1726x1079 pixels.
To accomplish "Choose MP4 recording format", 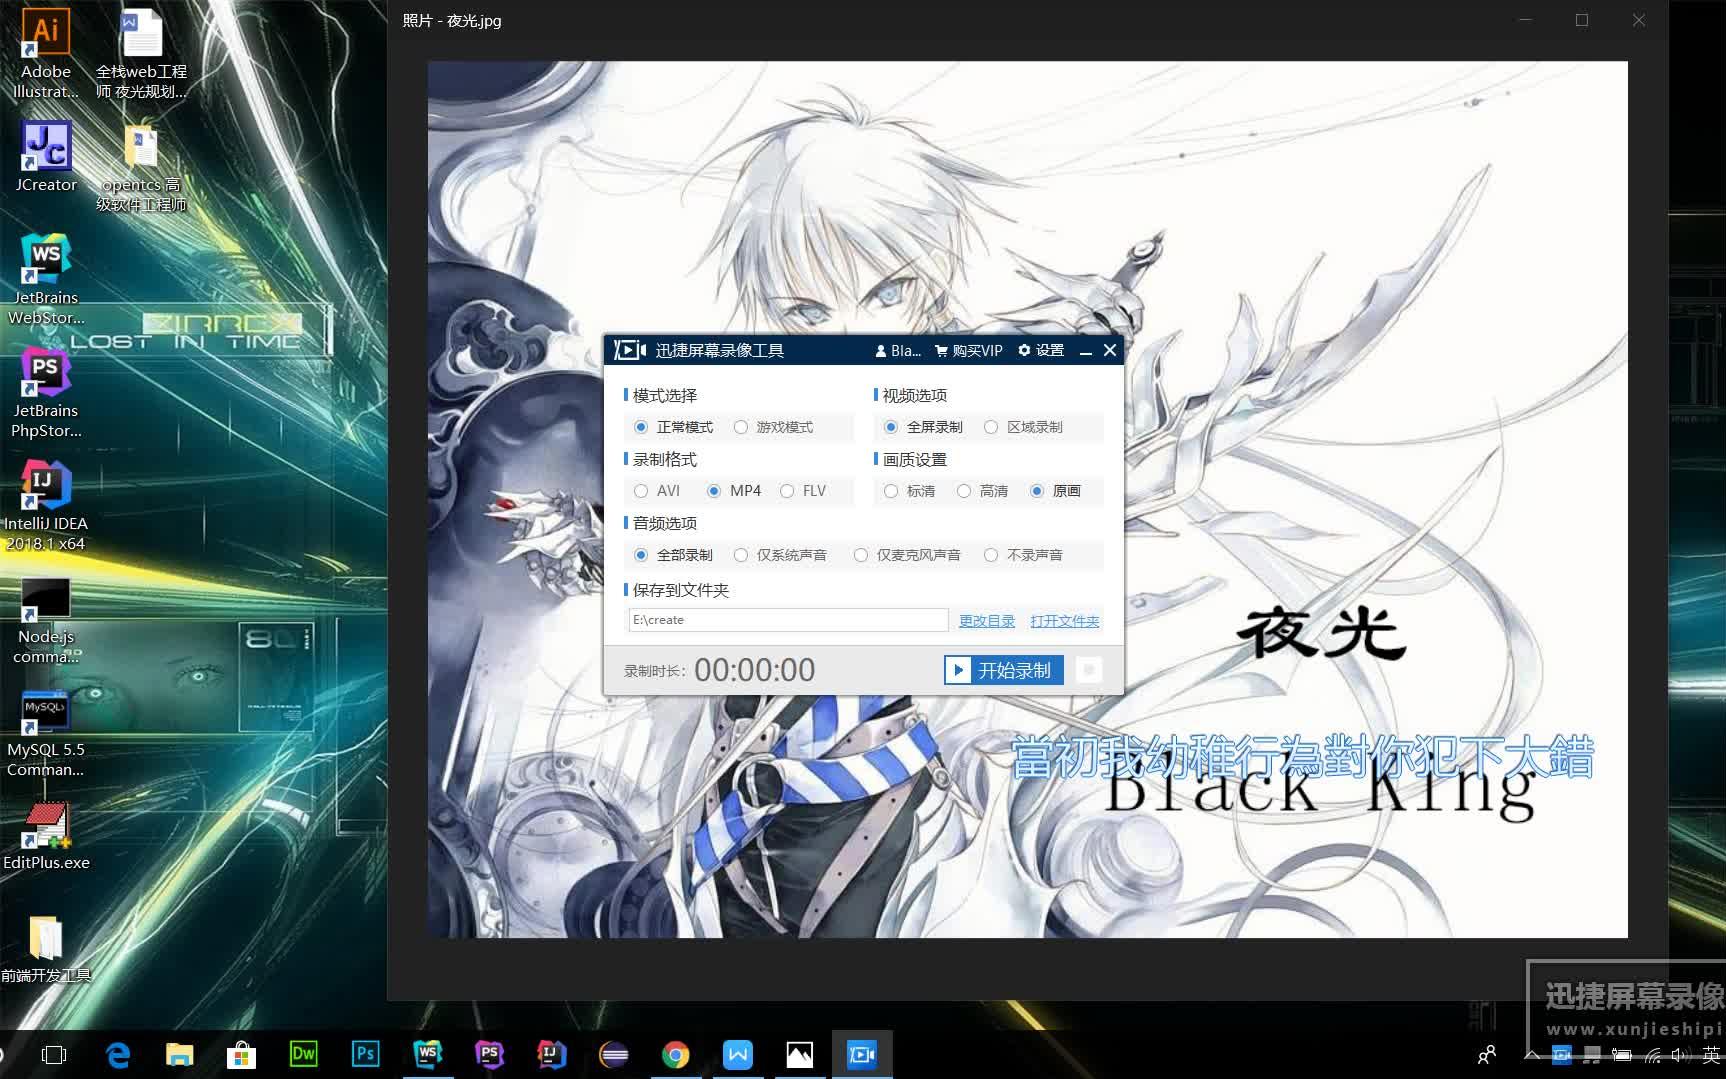I will point(735,491).
